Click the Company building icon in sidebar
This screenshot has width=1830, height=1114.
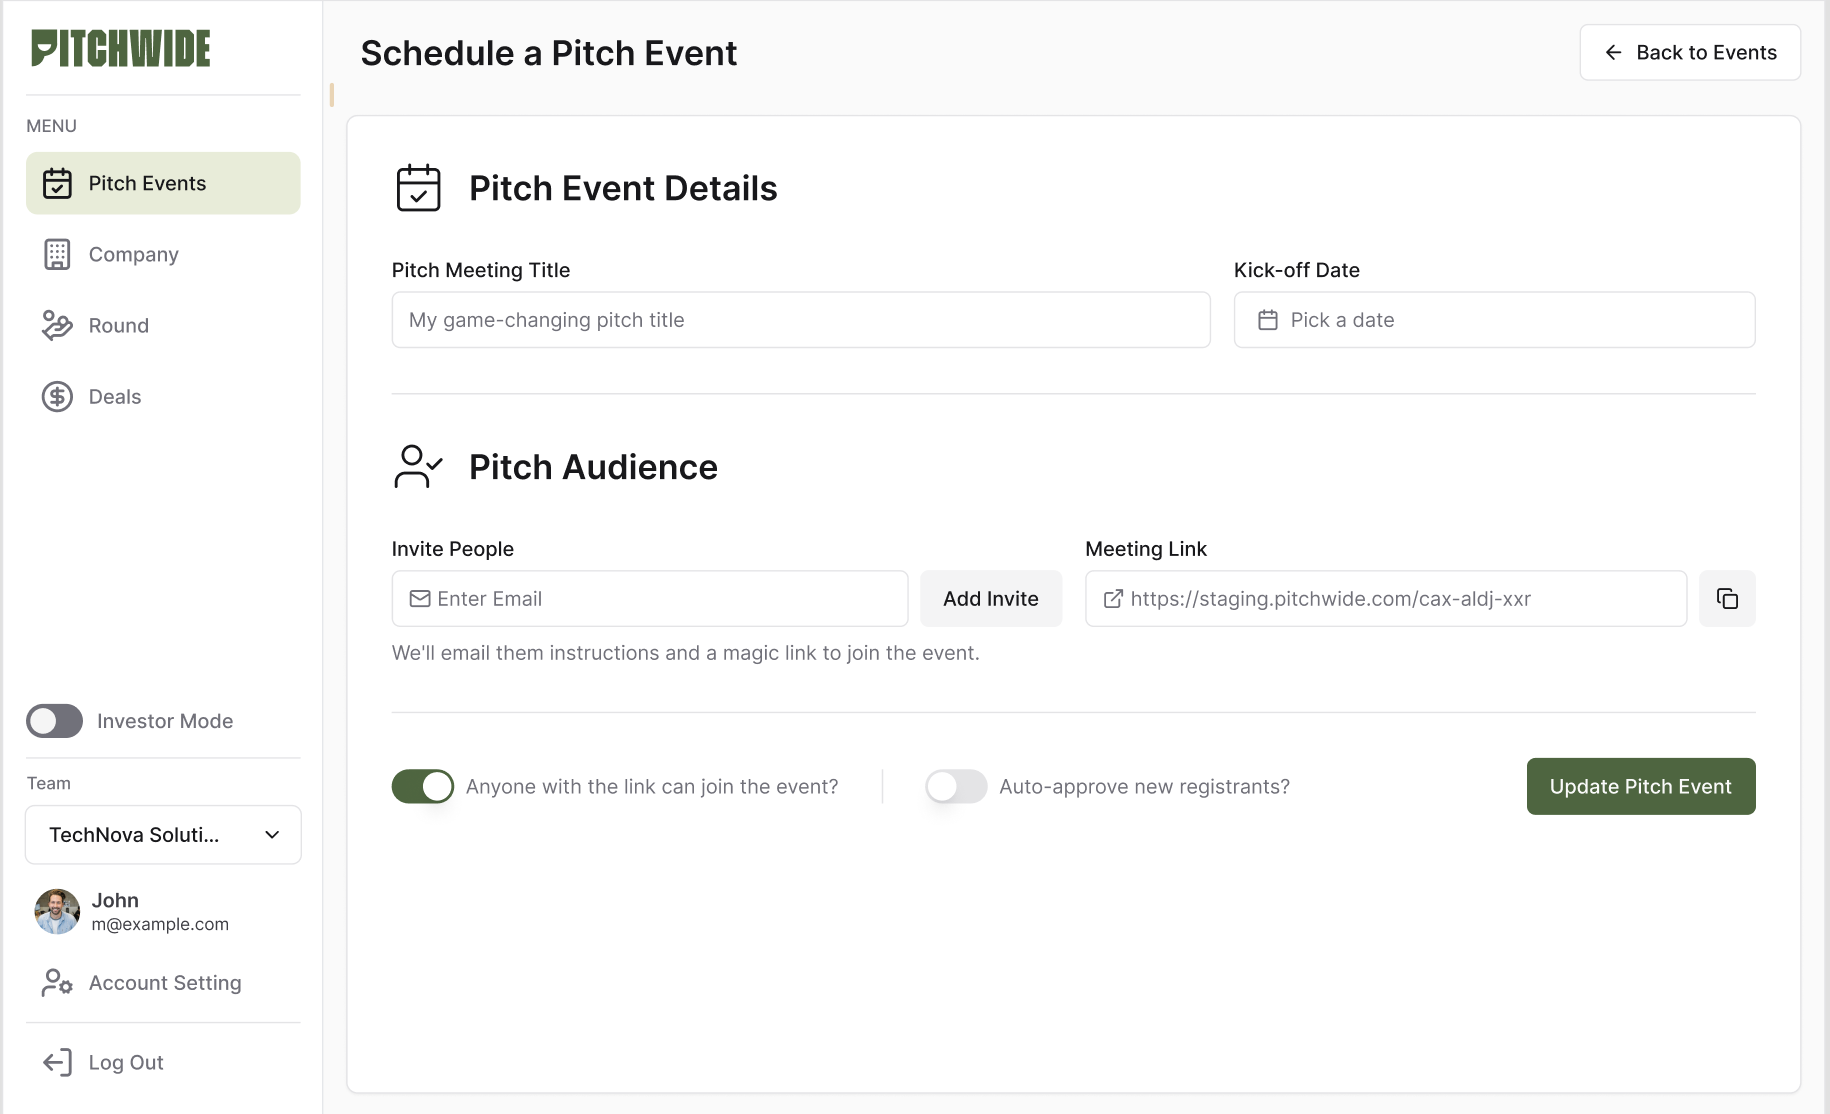click(57, 254)
